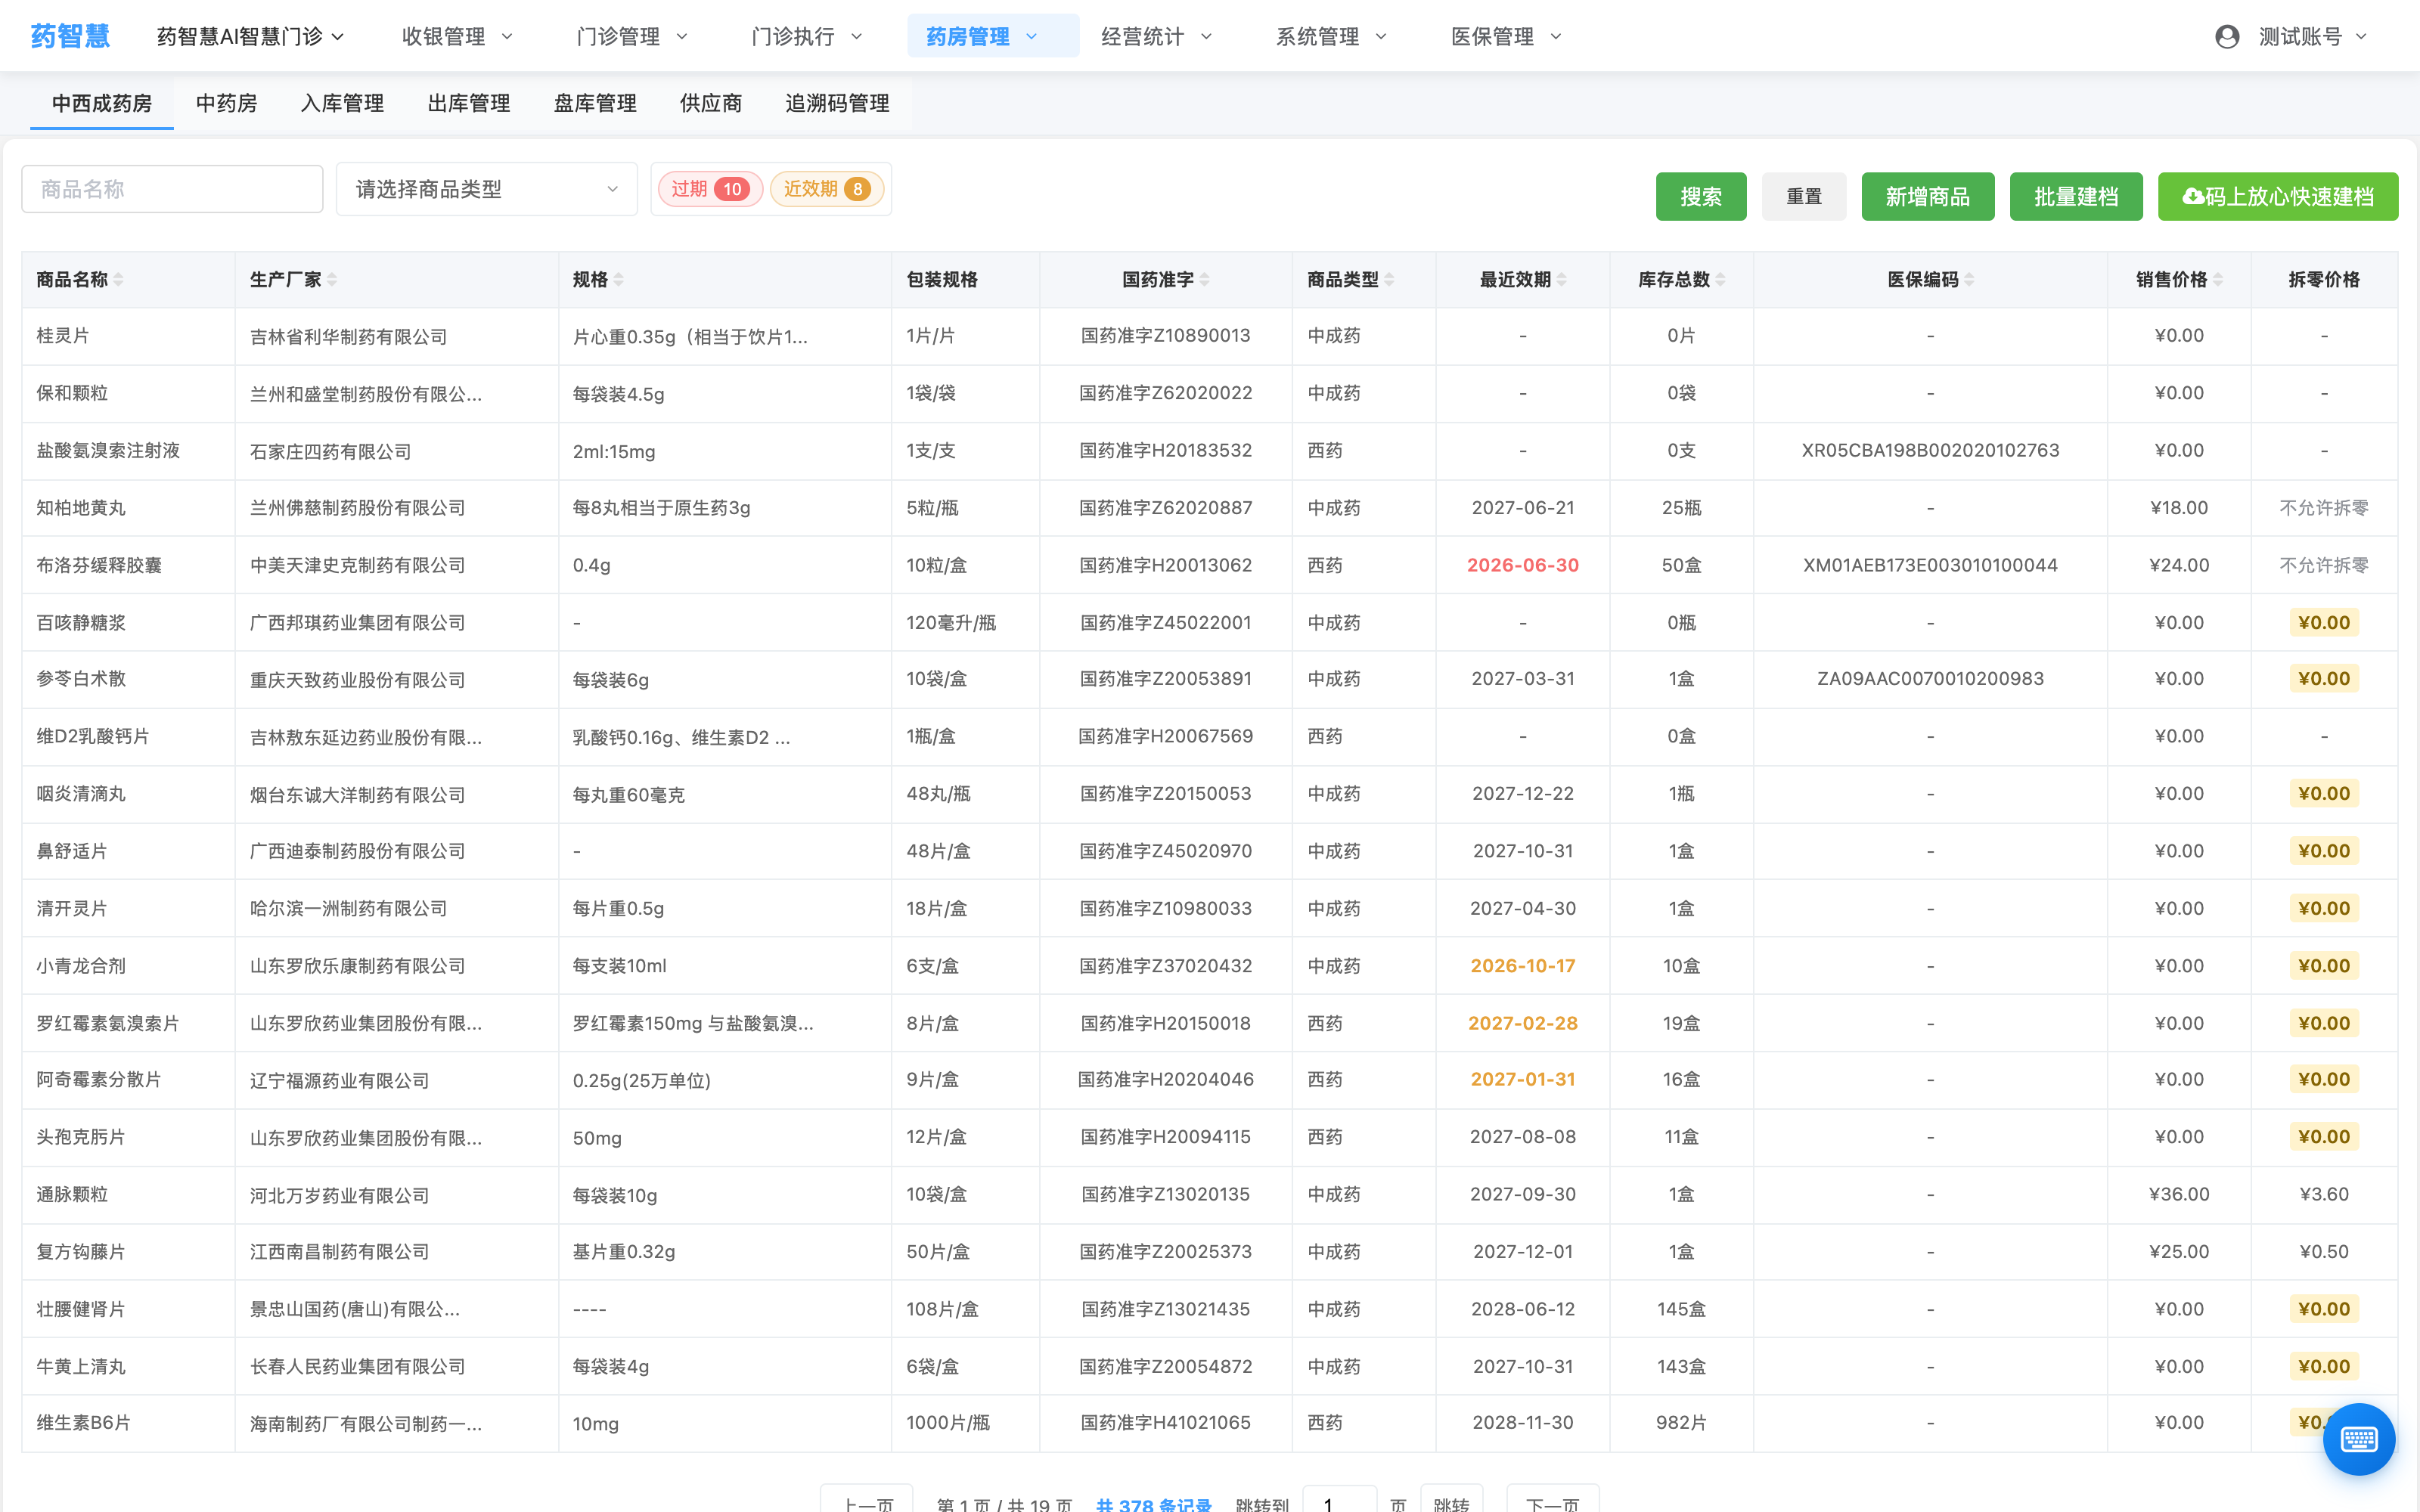
Task: Select the 布洛芬缓释胶囊 product name
Action: (x=99, y=565)
